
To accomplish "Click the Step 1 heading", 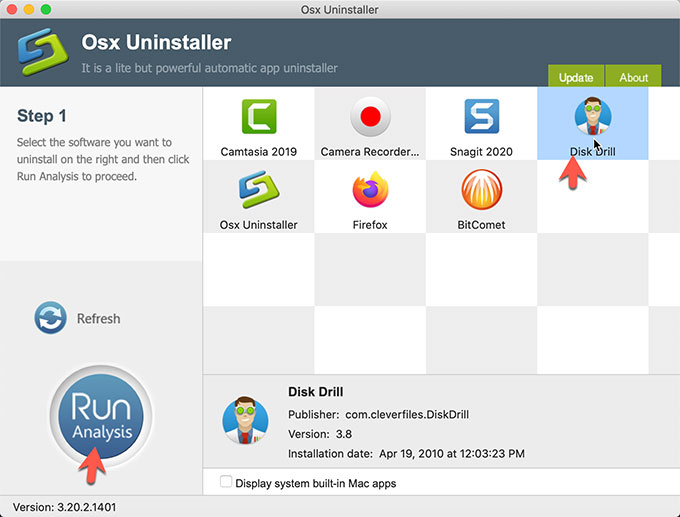I will [42, 116].
